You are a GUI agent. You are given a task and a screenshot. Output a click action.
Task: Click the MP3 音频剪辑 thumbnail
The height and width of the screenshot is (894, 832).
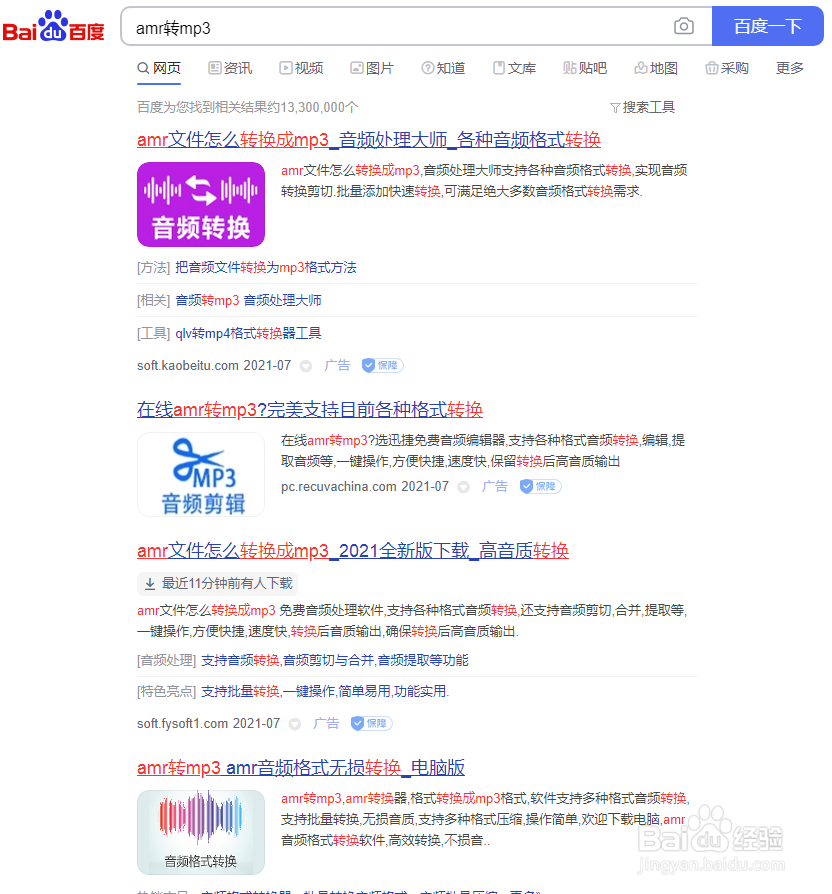tap(201, 474)
